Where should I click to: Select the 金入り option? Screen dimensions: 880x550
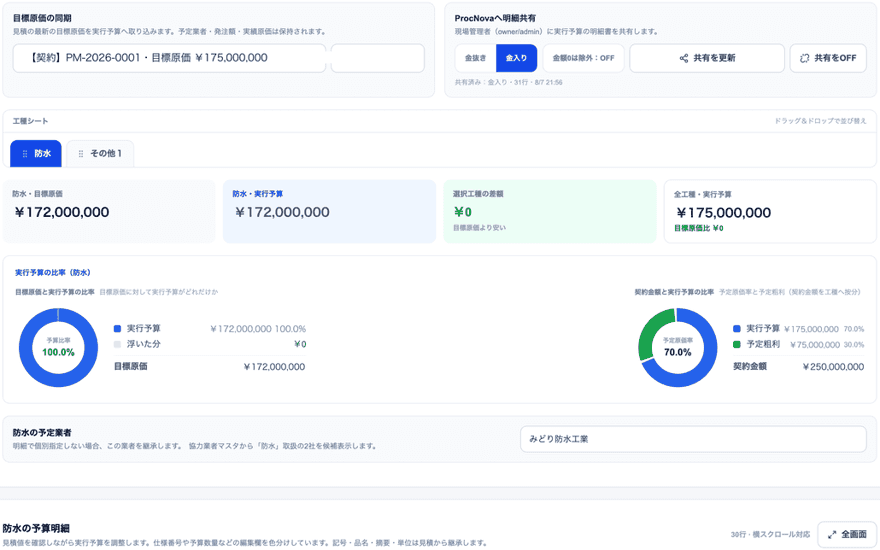[516, 58]
